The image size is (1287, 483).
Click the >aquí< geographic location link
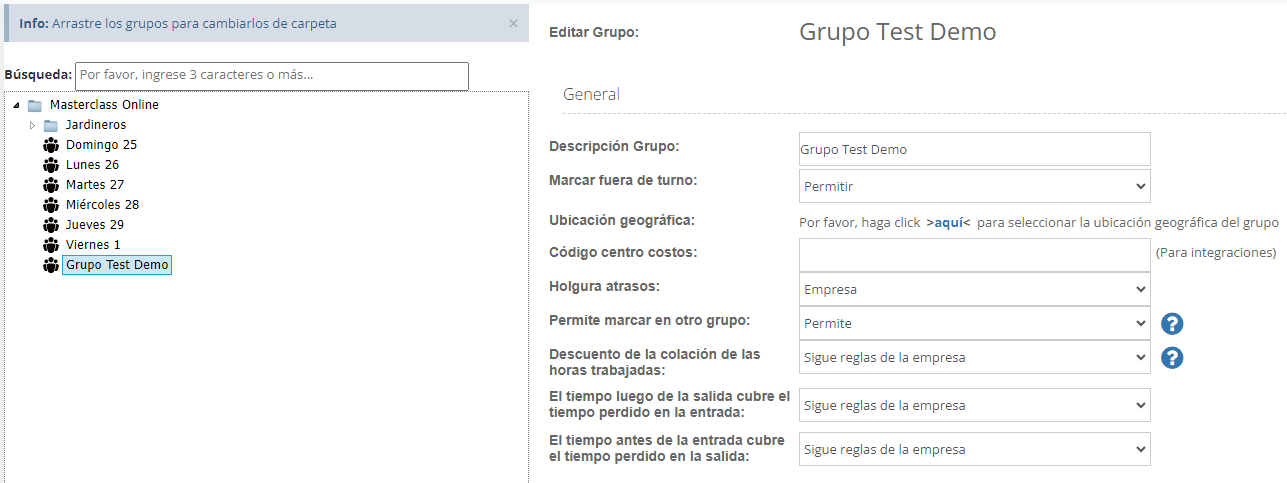click(x=948, y=223)
